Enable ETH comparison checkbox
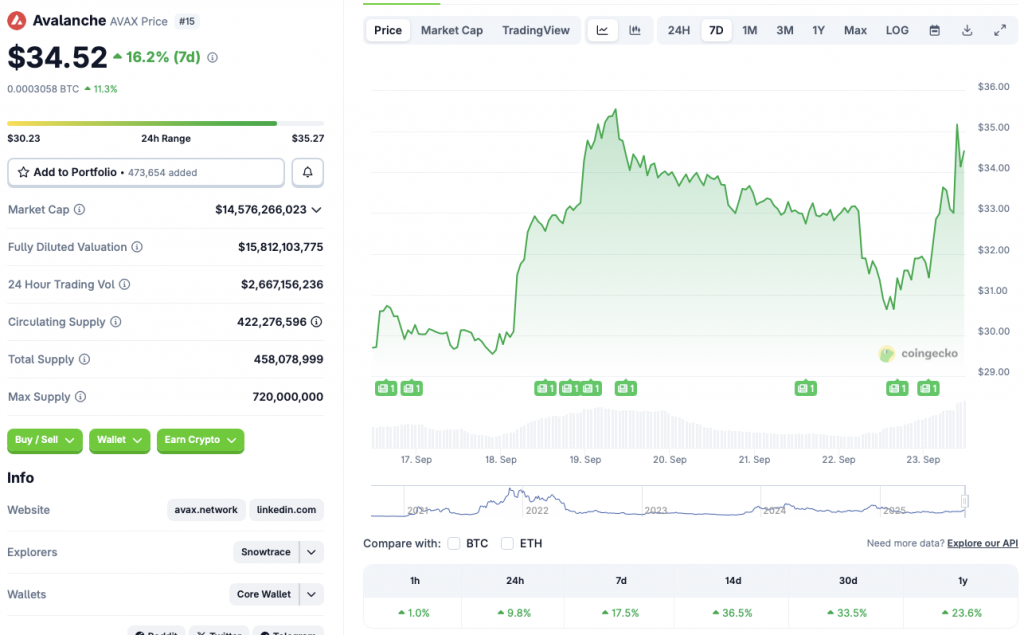This screenshot has width=1024, height=635. (x=507, y=544)
